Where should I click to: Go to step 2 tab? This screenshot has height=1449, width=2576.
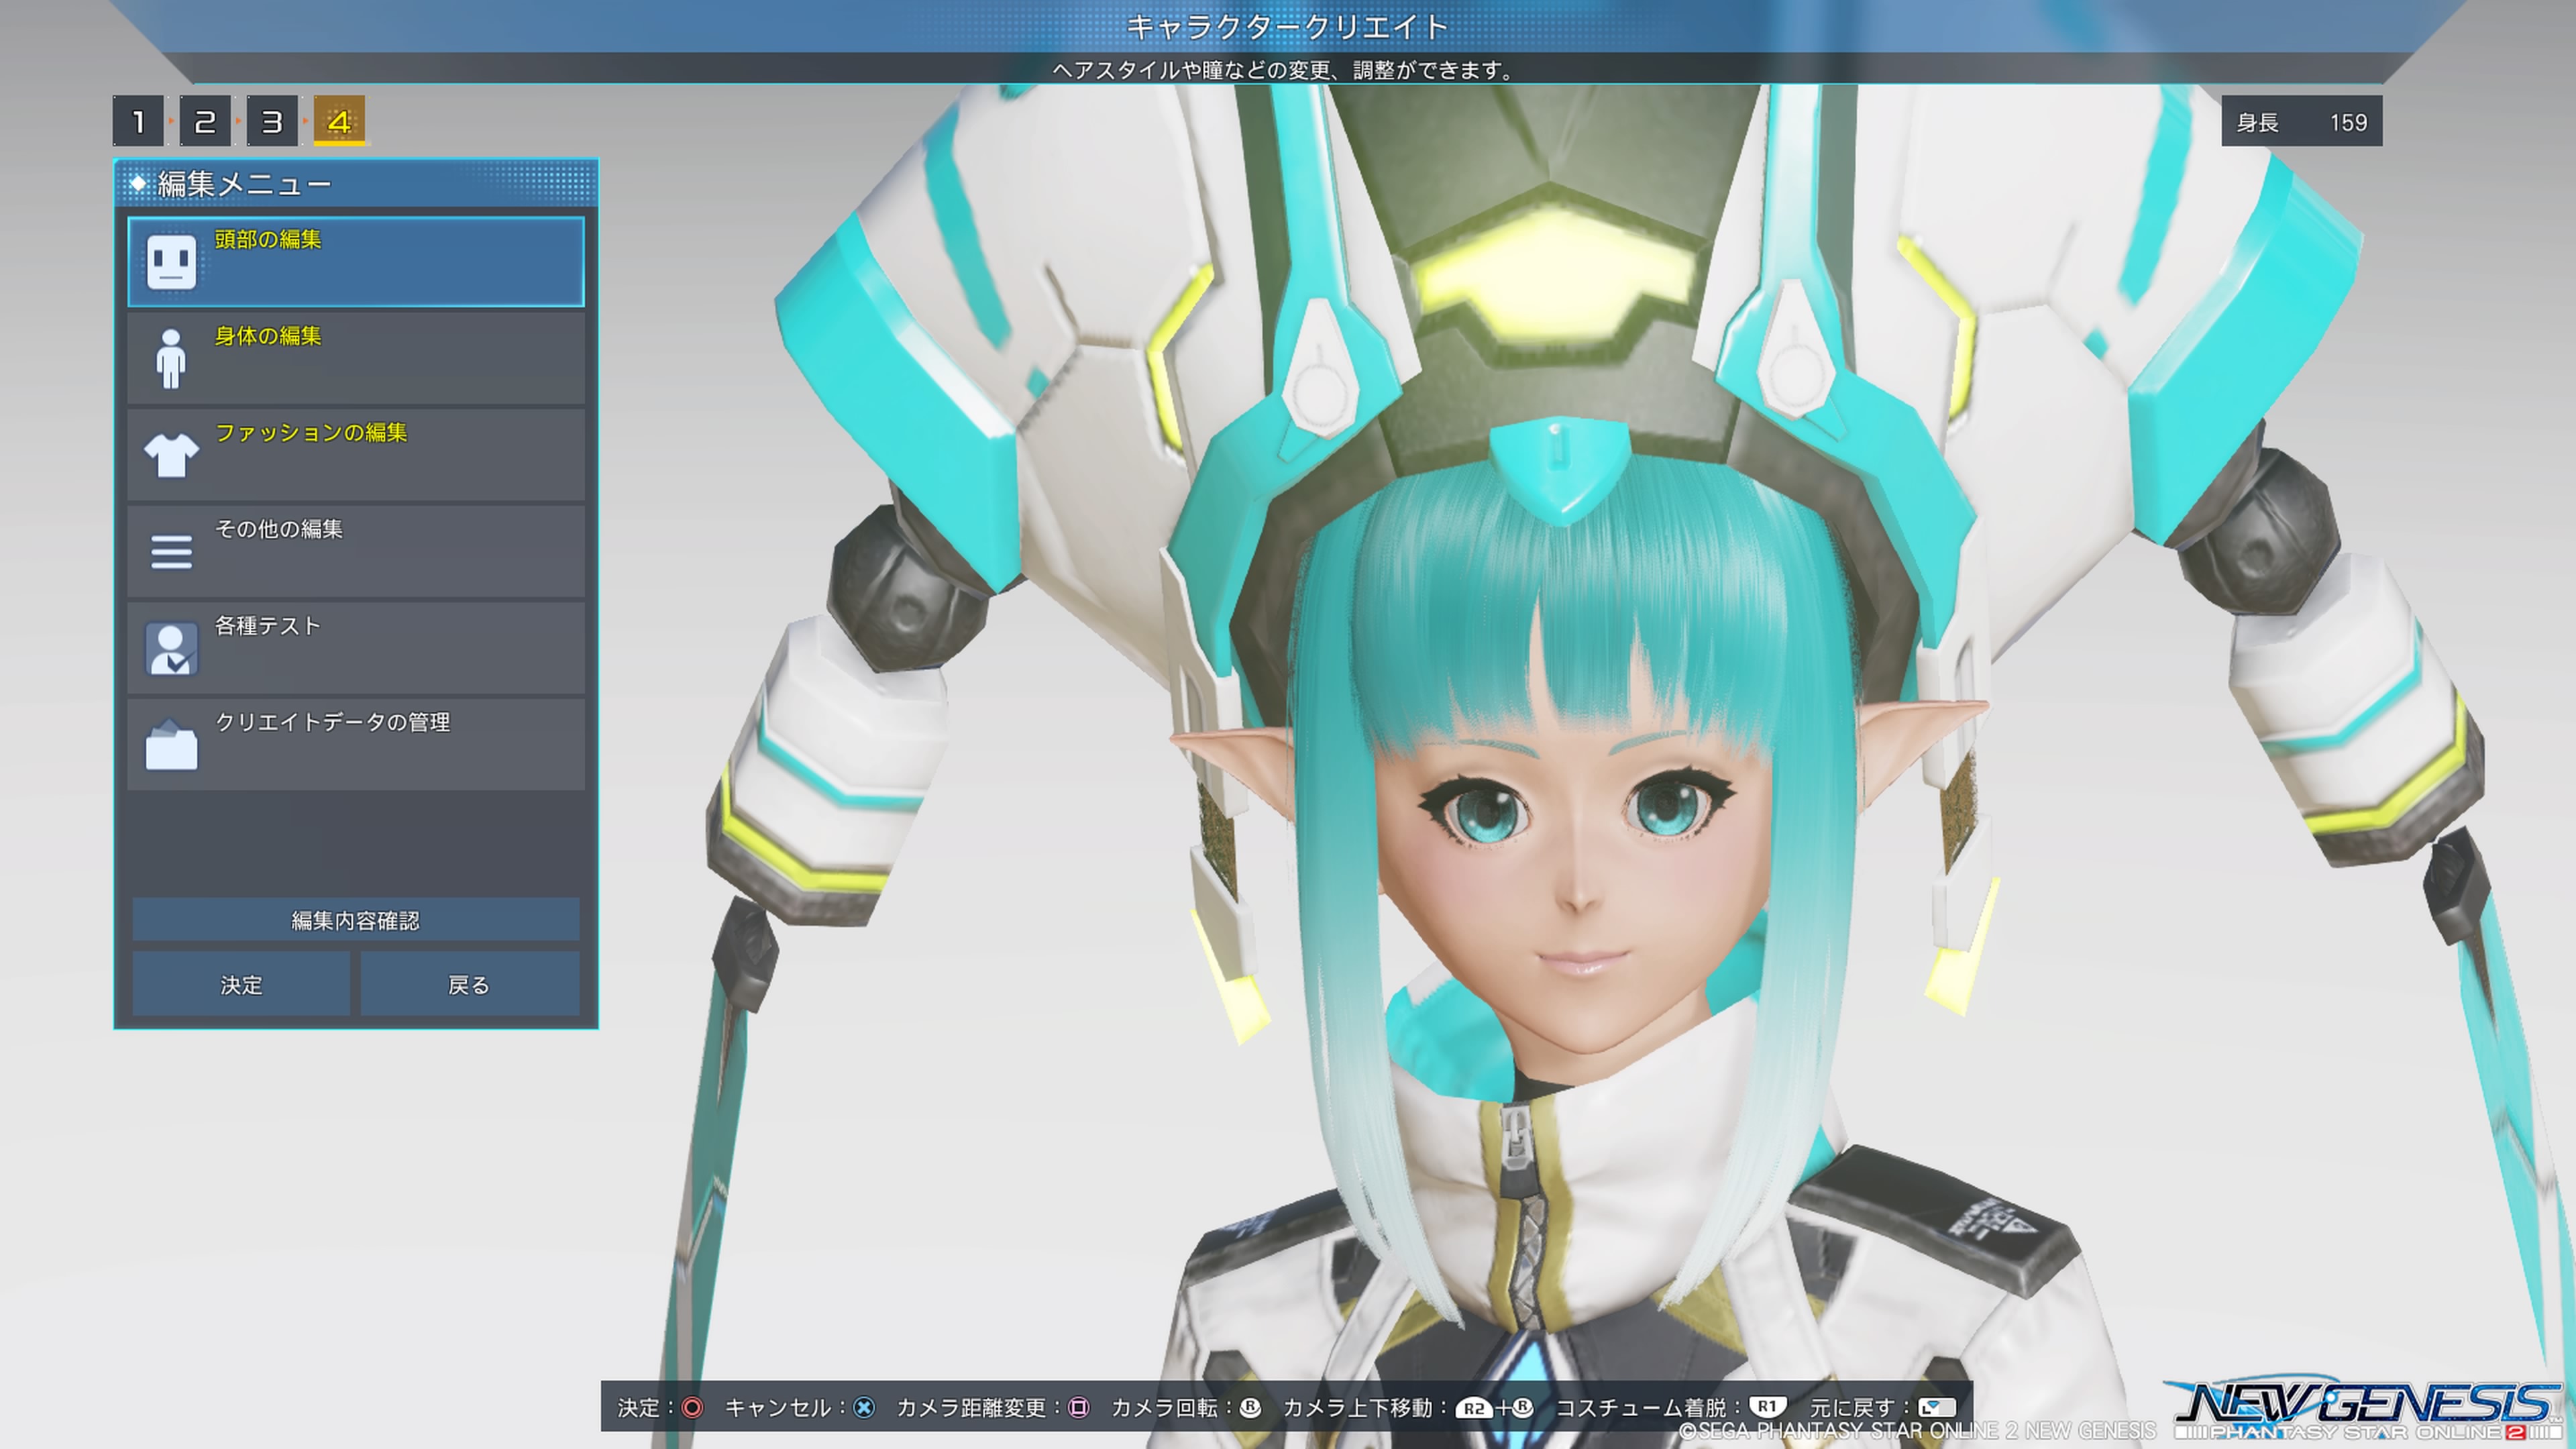[205, 122]
